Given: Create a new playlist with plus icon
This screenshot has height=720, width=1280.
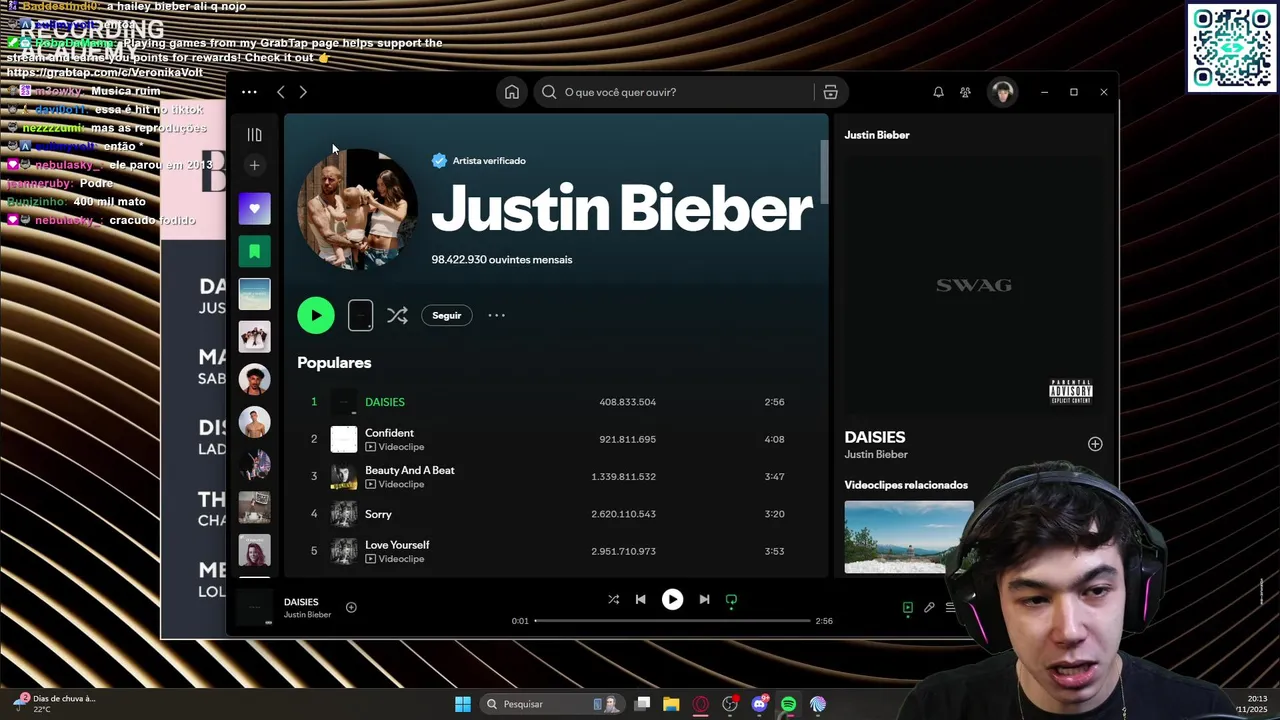Looking at the screenshot, I should 254,165.
